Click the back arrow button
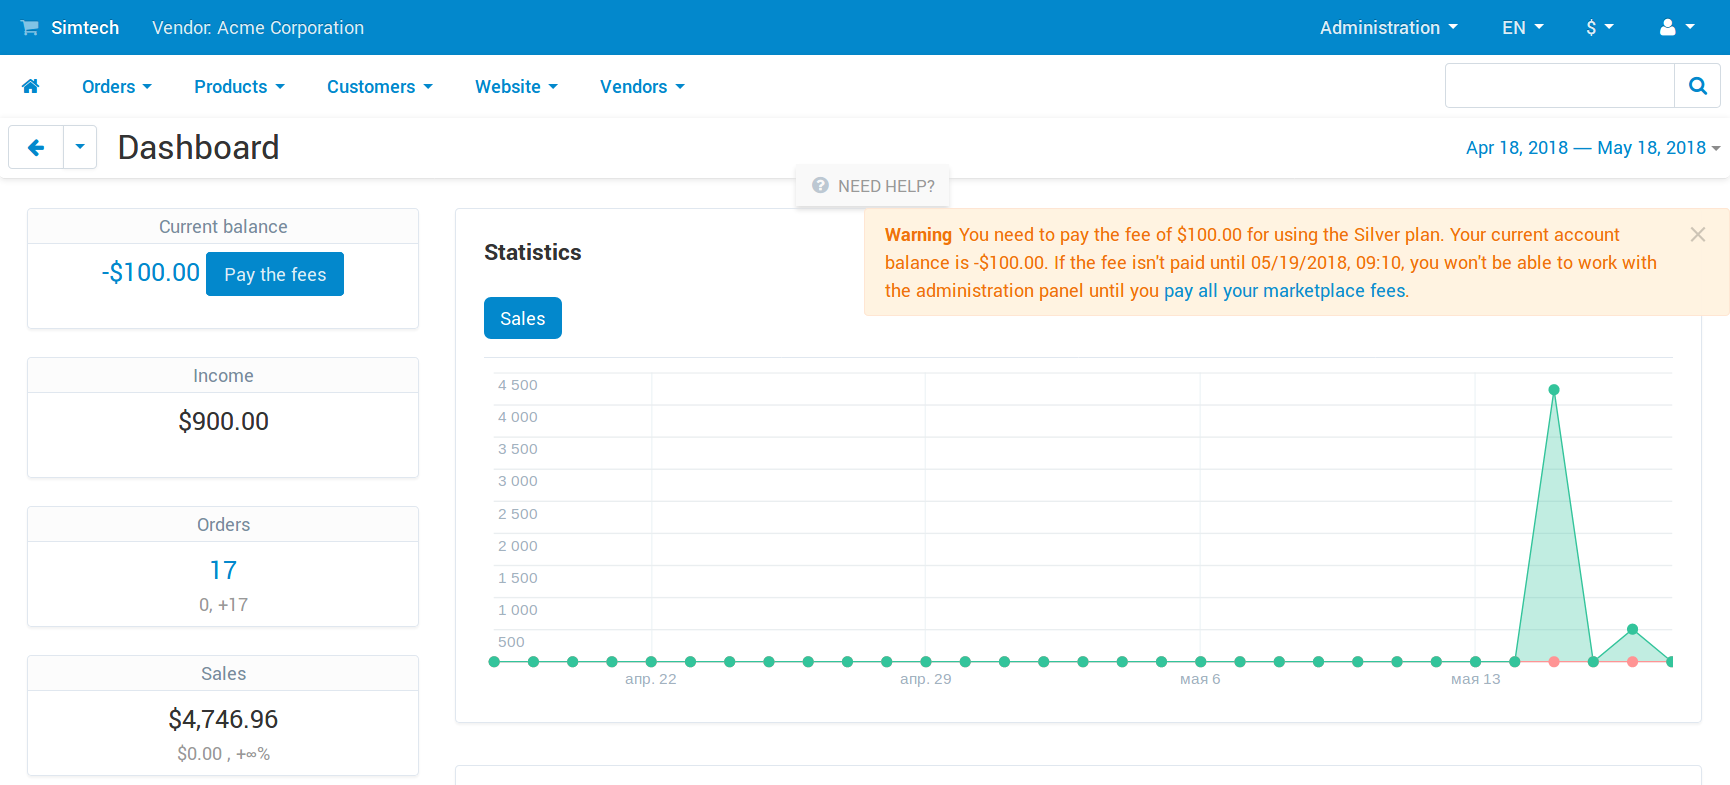This screenshot has width=1730, height=785. click(x=36, y=148)
